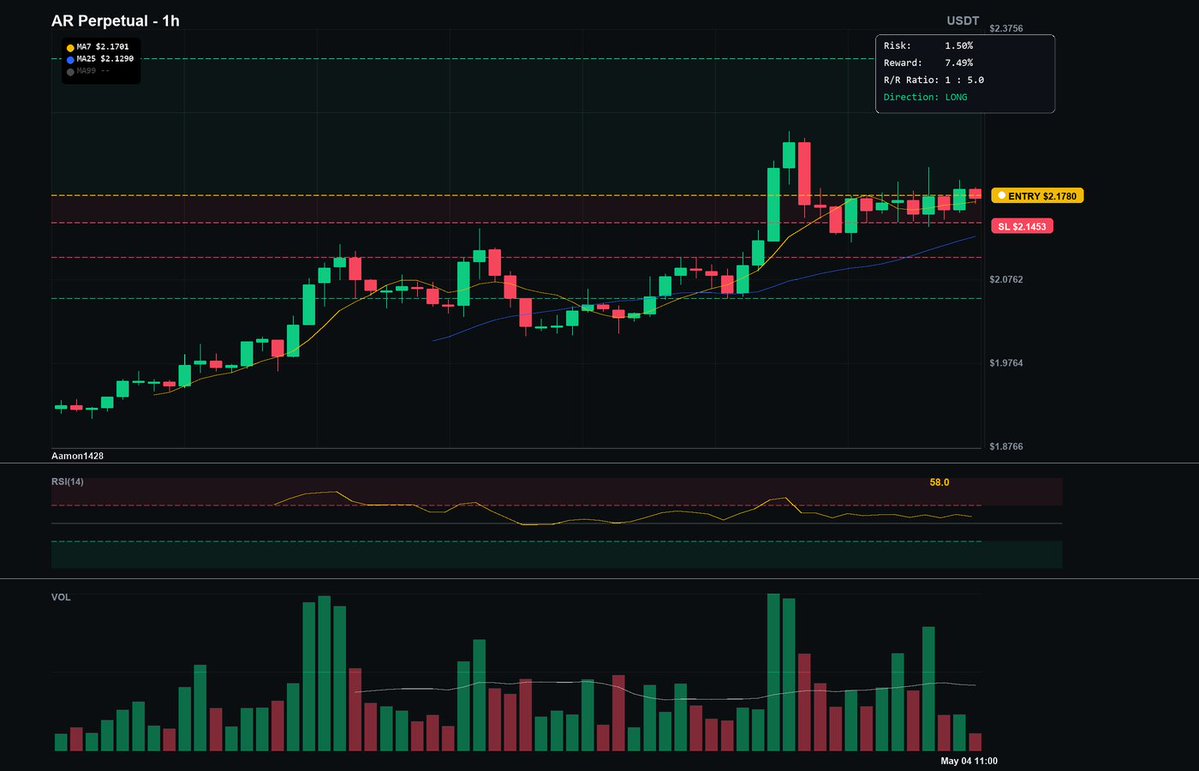Click the SL $2.1453 price tag
The height and width of the screenshot is (771, 1199).
(1022, 226)
